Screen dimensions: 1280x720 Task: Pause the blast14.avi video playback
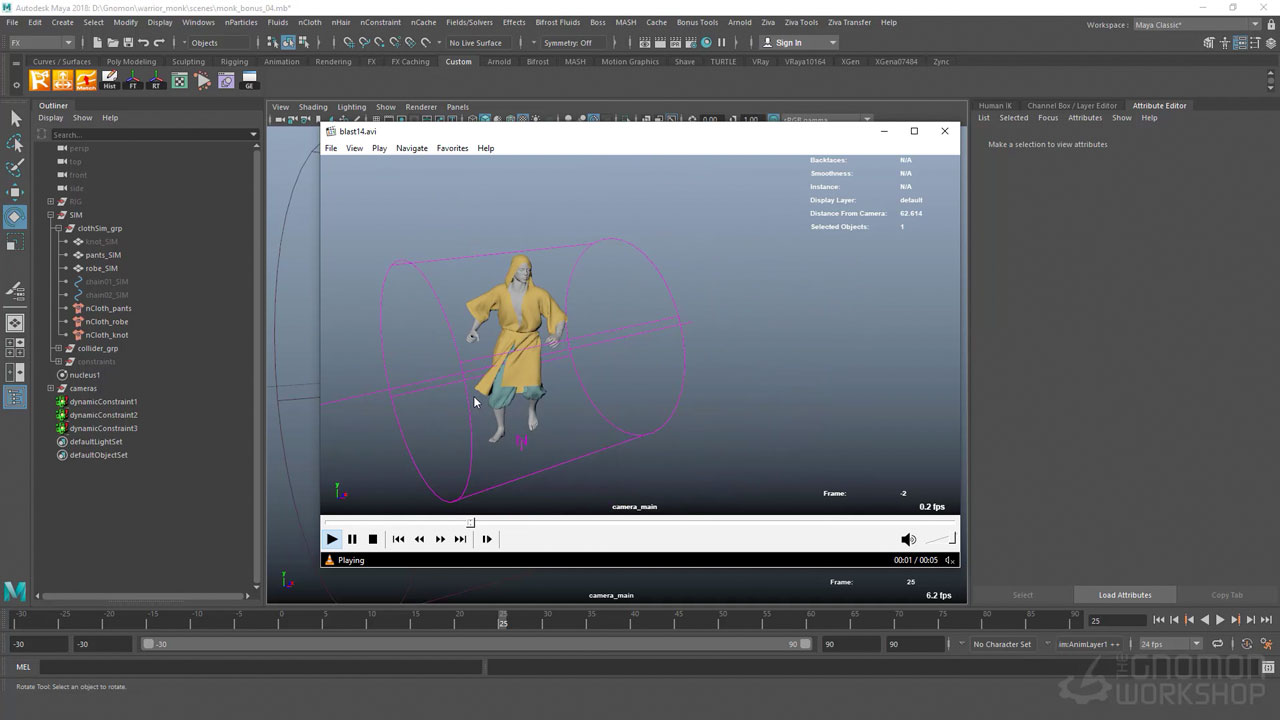pyautogui.click(x=352, y=539)
